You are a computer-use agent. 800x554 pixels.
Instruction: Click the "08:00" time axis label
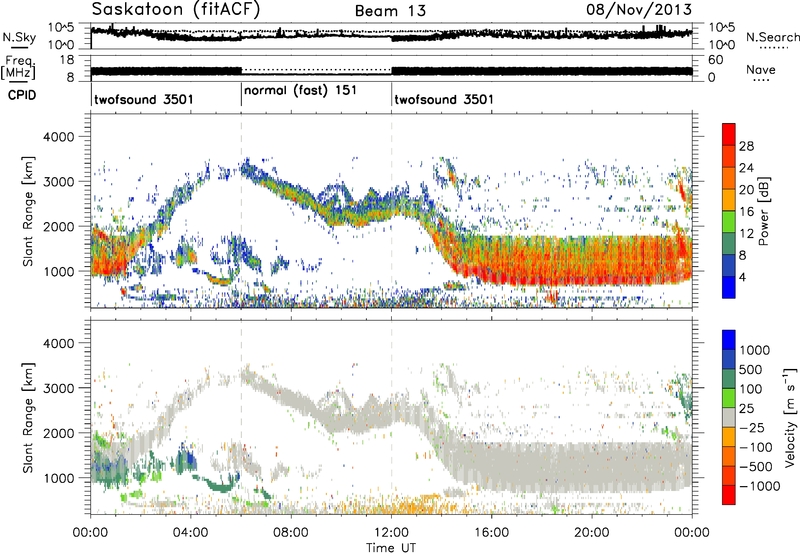pyautogui.click(x=291, y=532)
